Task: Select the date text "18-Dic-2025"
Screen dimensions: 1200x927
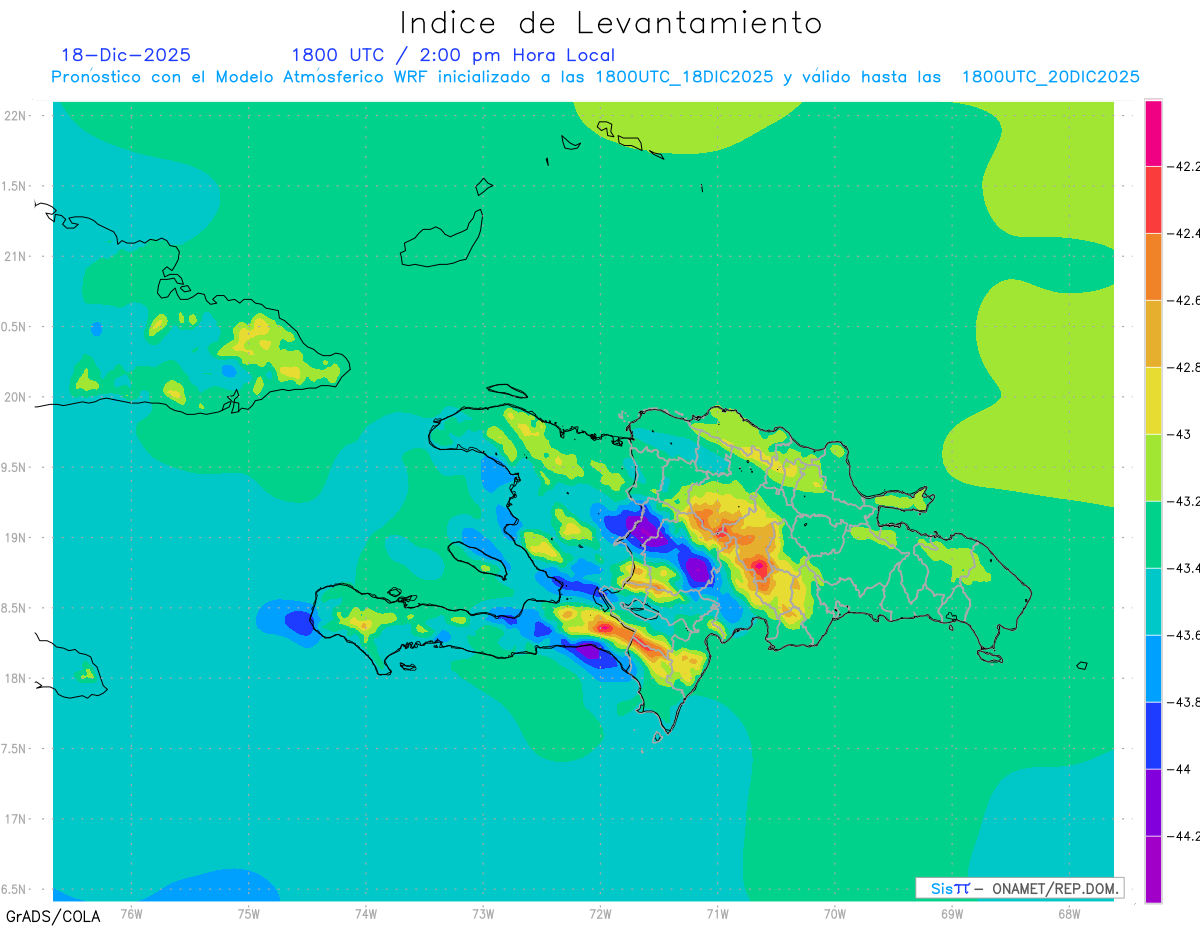Action: 126,55
